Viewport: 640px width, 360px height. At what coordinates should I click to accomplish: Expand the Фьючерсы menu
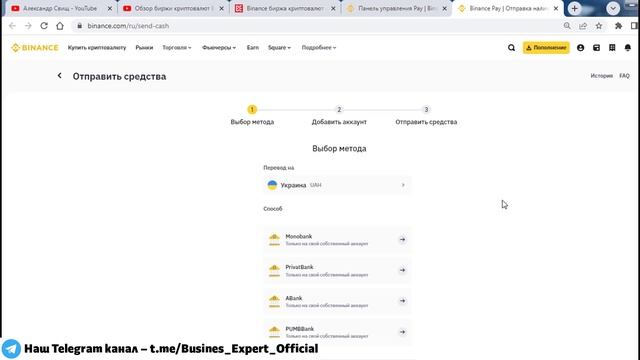click(219, 48)
